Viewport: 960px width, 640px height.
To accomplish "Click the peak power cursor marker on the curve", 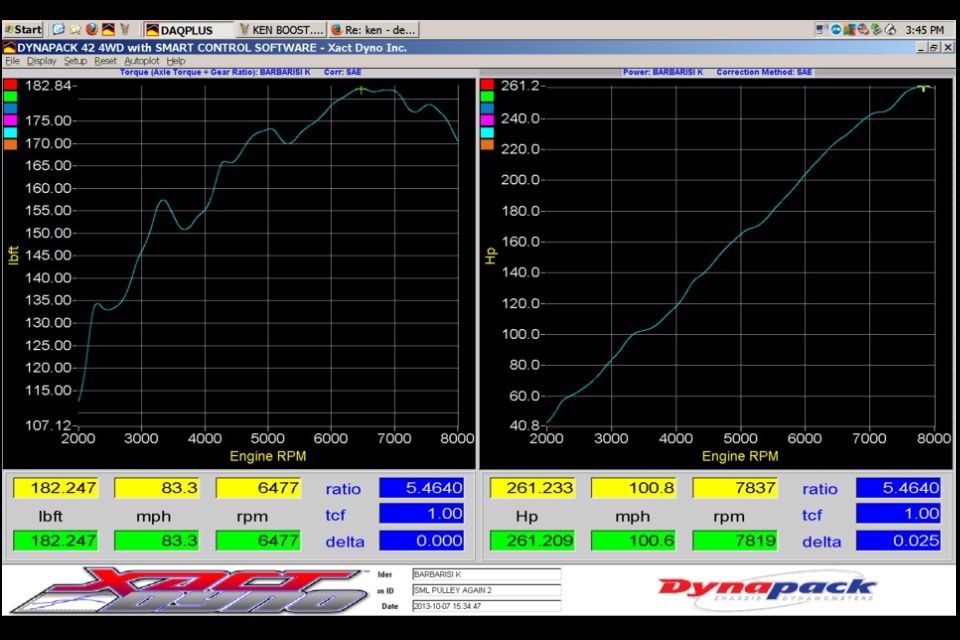I will 923,88.
